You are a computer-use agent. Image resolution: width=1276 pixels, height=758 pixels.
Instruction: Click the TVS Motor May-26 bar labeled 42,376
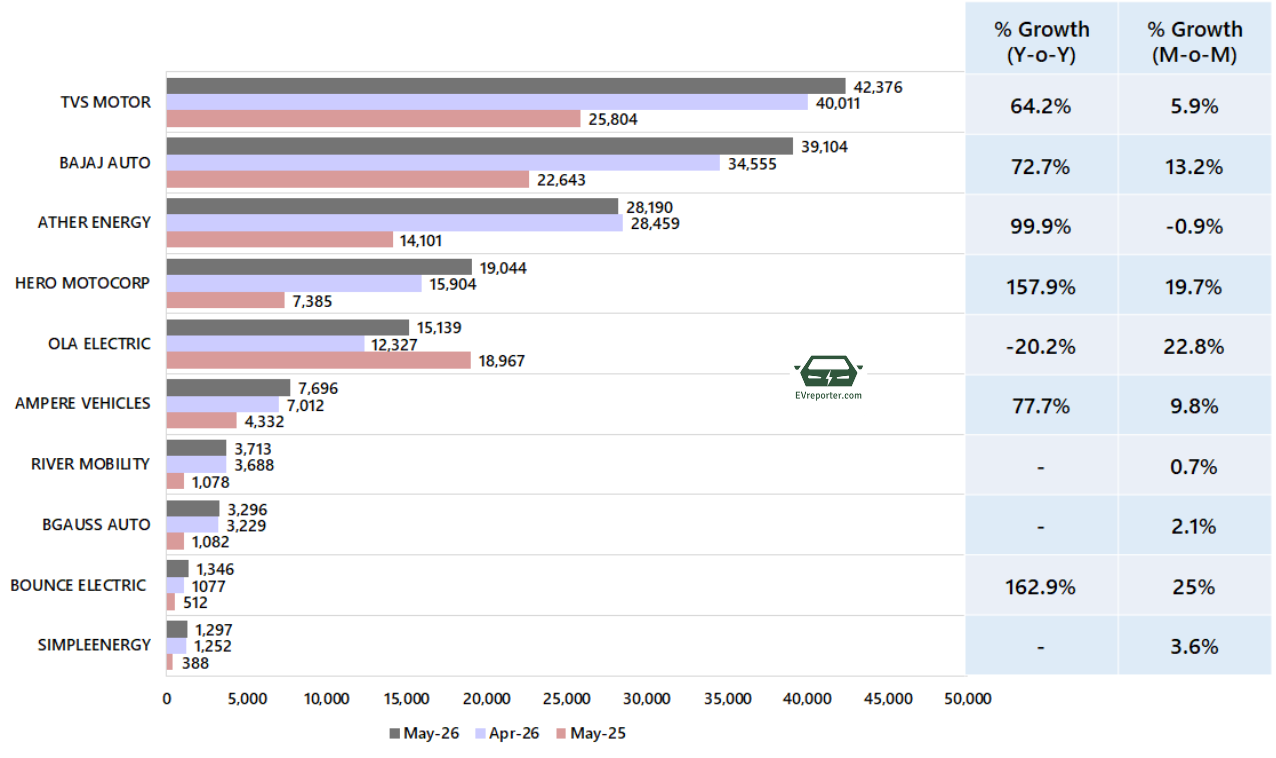506,86
